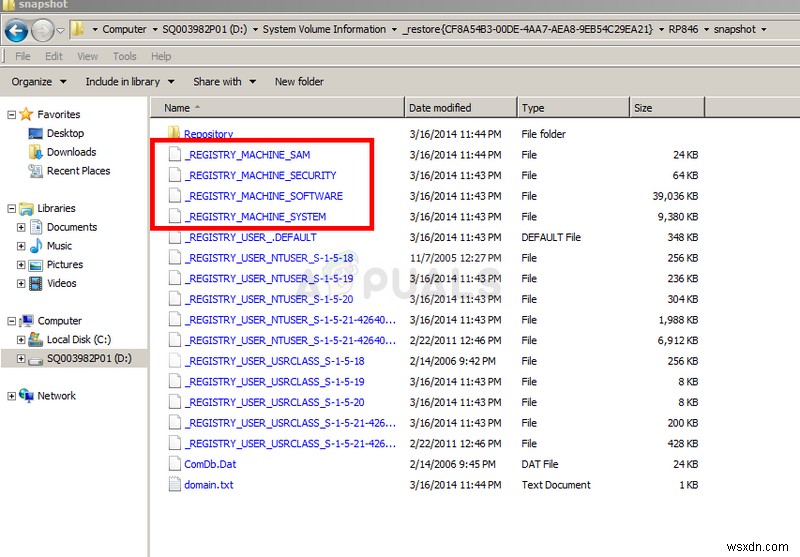Expand the Network tree node
The height and width of the screenshot is (557, 800).
pos(12,396)
